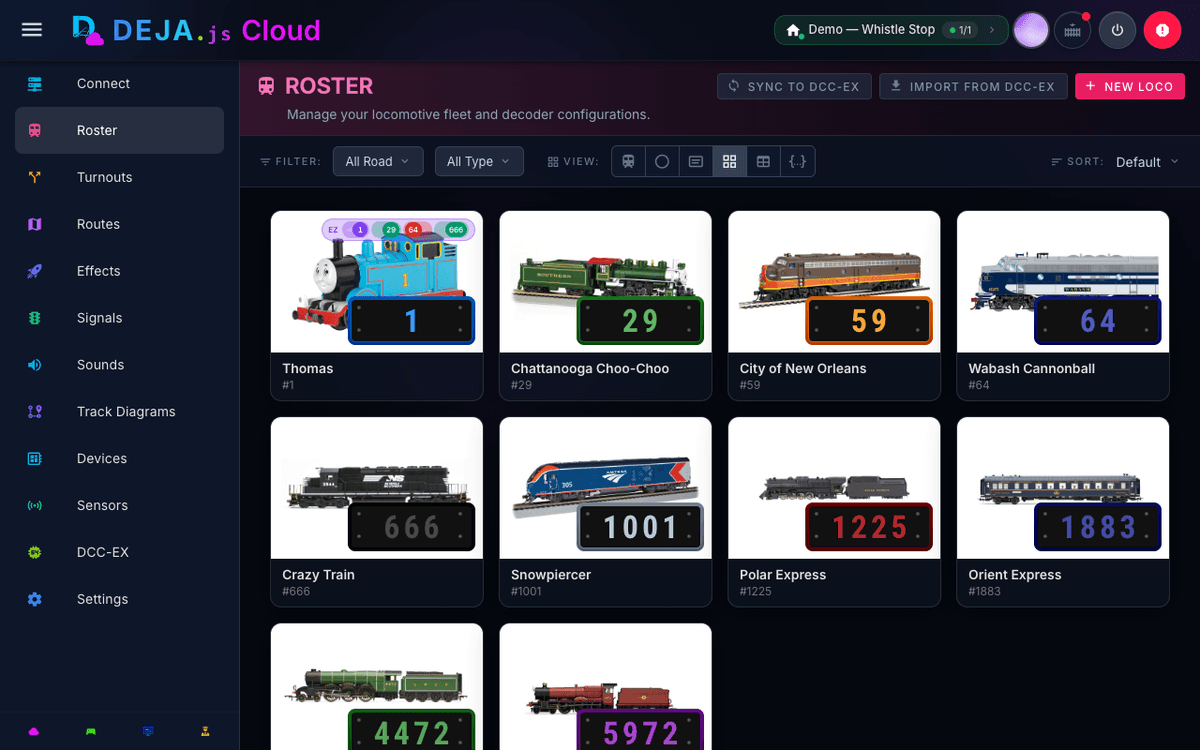
Task: Open the Thomas locomotive card
Action: [377, 306]
